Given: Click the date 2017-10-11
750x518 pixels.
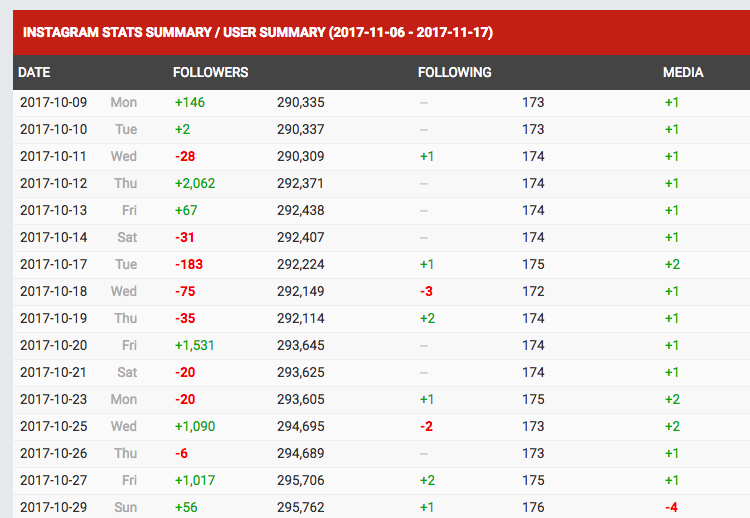Looking at the screenshot, I should [x=54, y=156].
